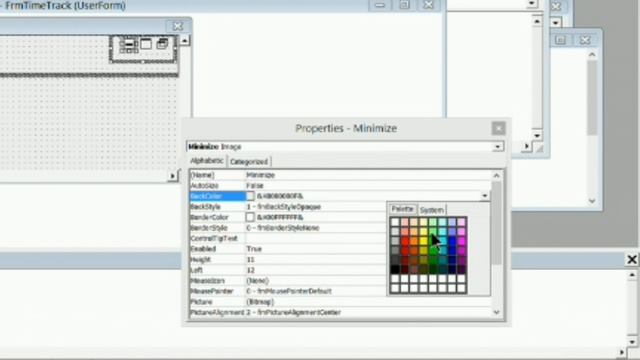The height and width of the screenshot is (360, 640).
Task: Click the Enabled value True
Action: pyautogui.click(x=254, y=249)
